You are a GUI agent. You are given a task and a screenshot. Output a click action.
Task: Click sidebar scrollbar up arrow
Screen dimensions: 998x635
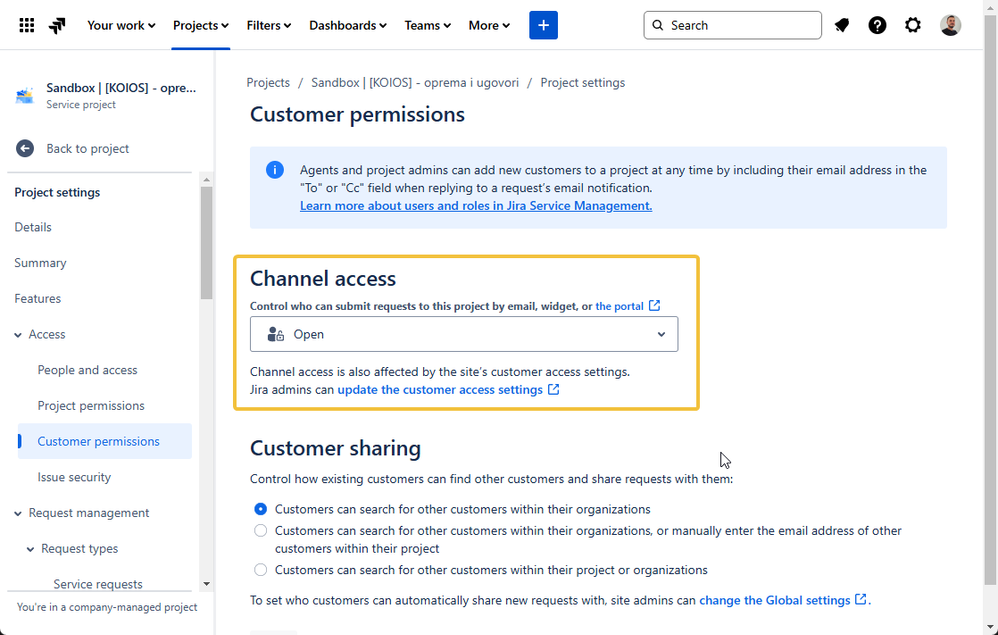click(206, 180)
